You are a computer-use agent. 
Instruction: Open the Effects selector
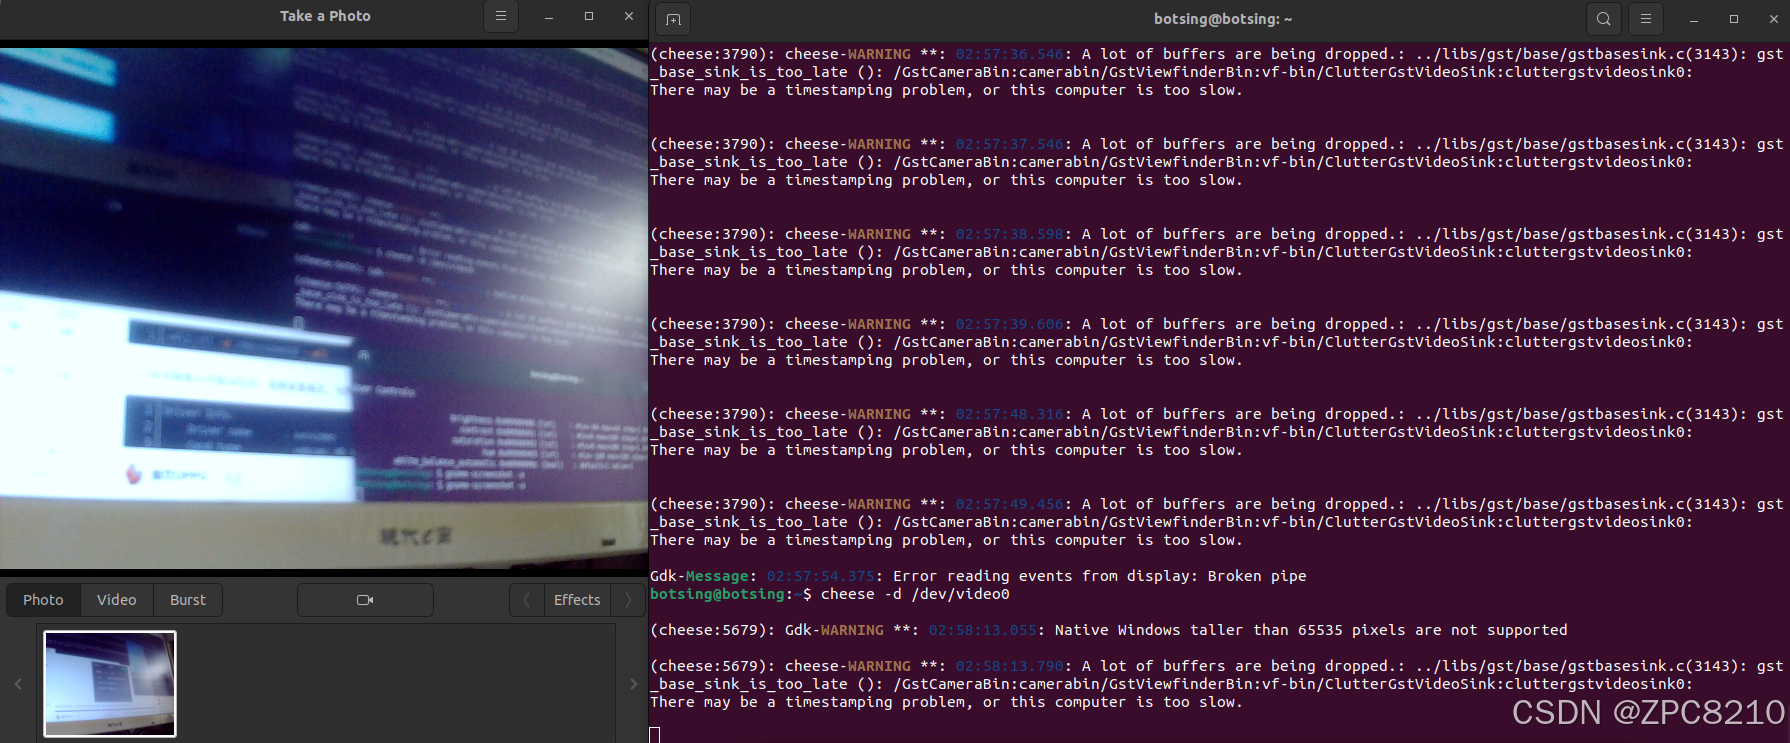pyautogui.click(x=577, y=600)
